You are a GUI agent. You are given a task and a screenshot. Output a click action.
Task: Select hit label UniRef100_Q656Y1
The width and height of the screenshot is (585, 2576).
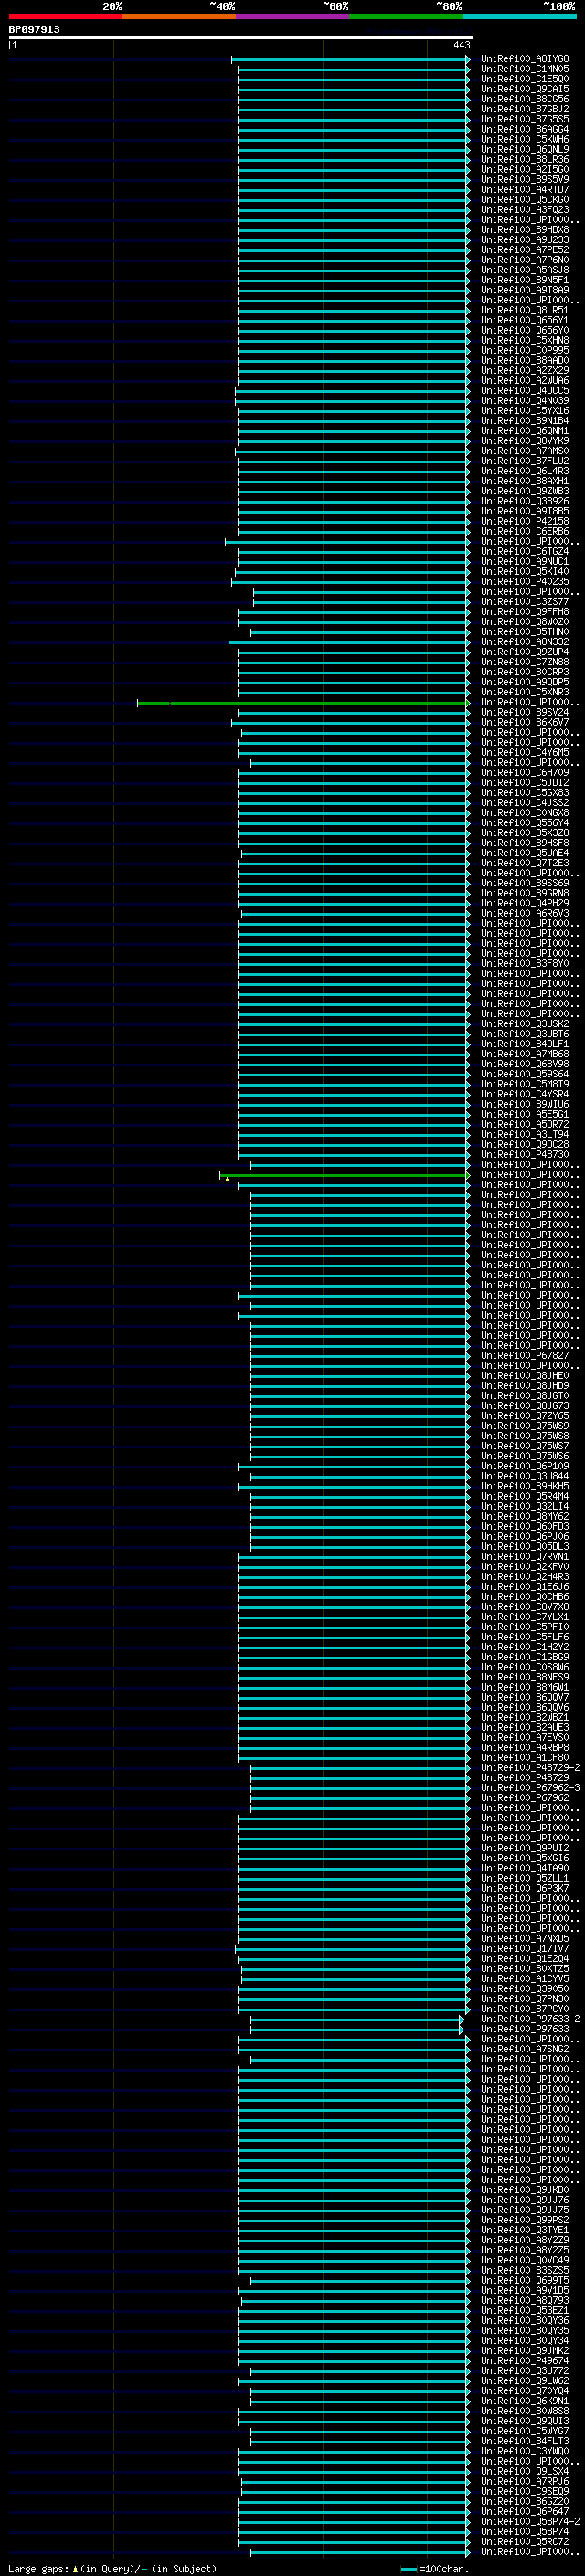click(525, 320)
